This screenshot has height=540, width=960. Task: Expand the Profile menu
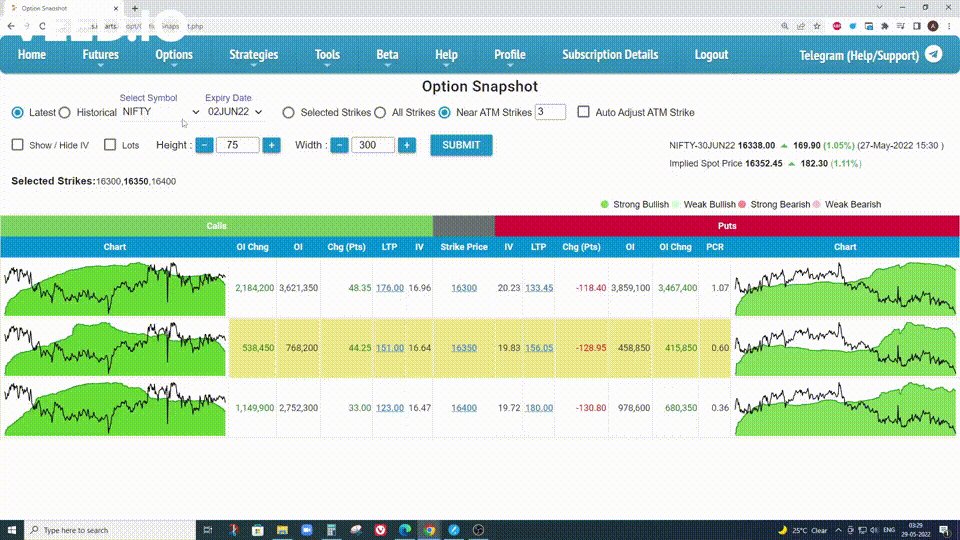click(509, 54)
